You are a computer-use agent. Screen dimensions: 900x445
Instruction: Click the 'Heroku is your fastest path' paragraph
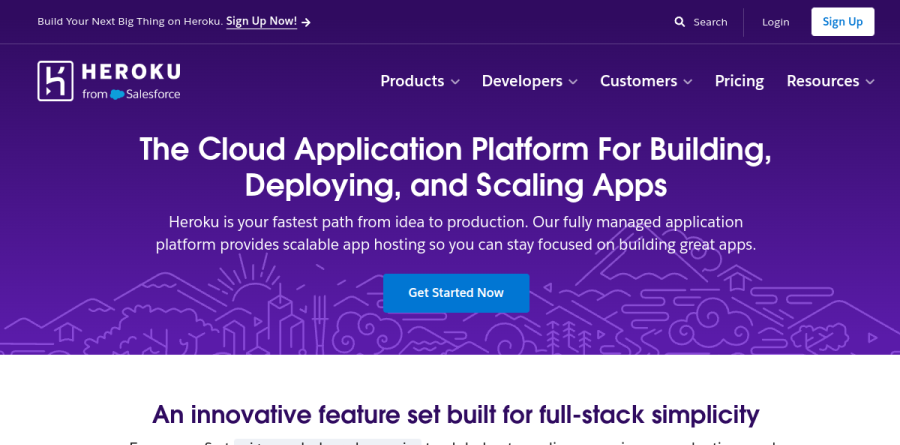point(456,233)
